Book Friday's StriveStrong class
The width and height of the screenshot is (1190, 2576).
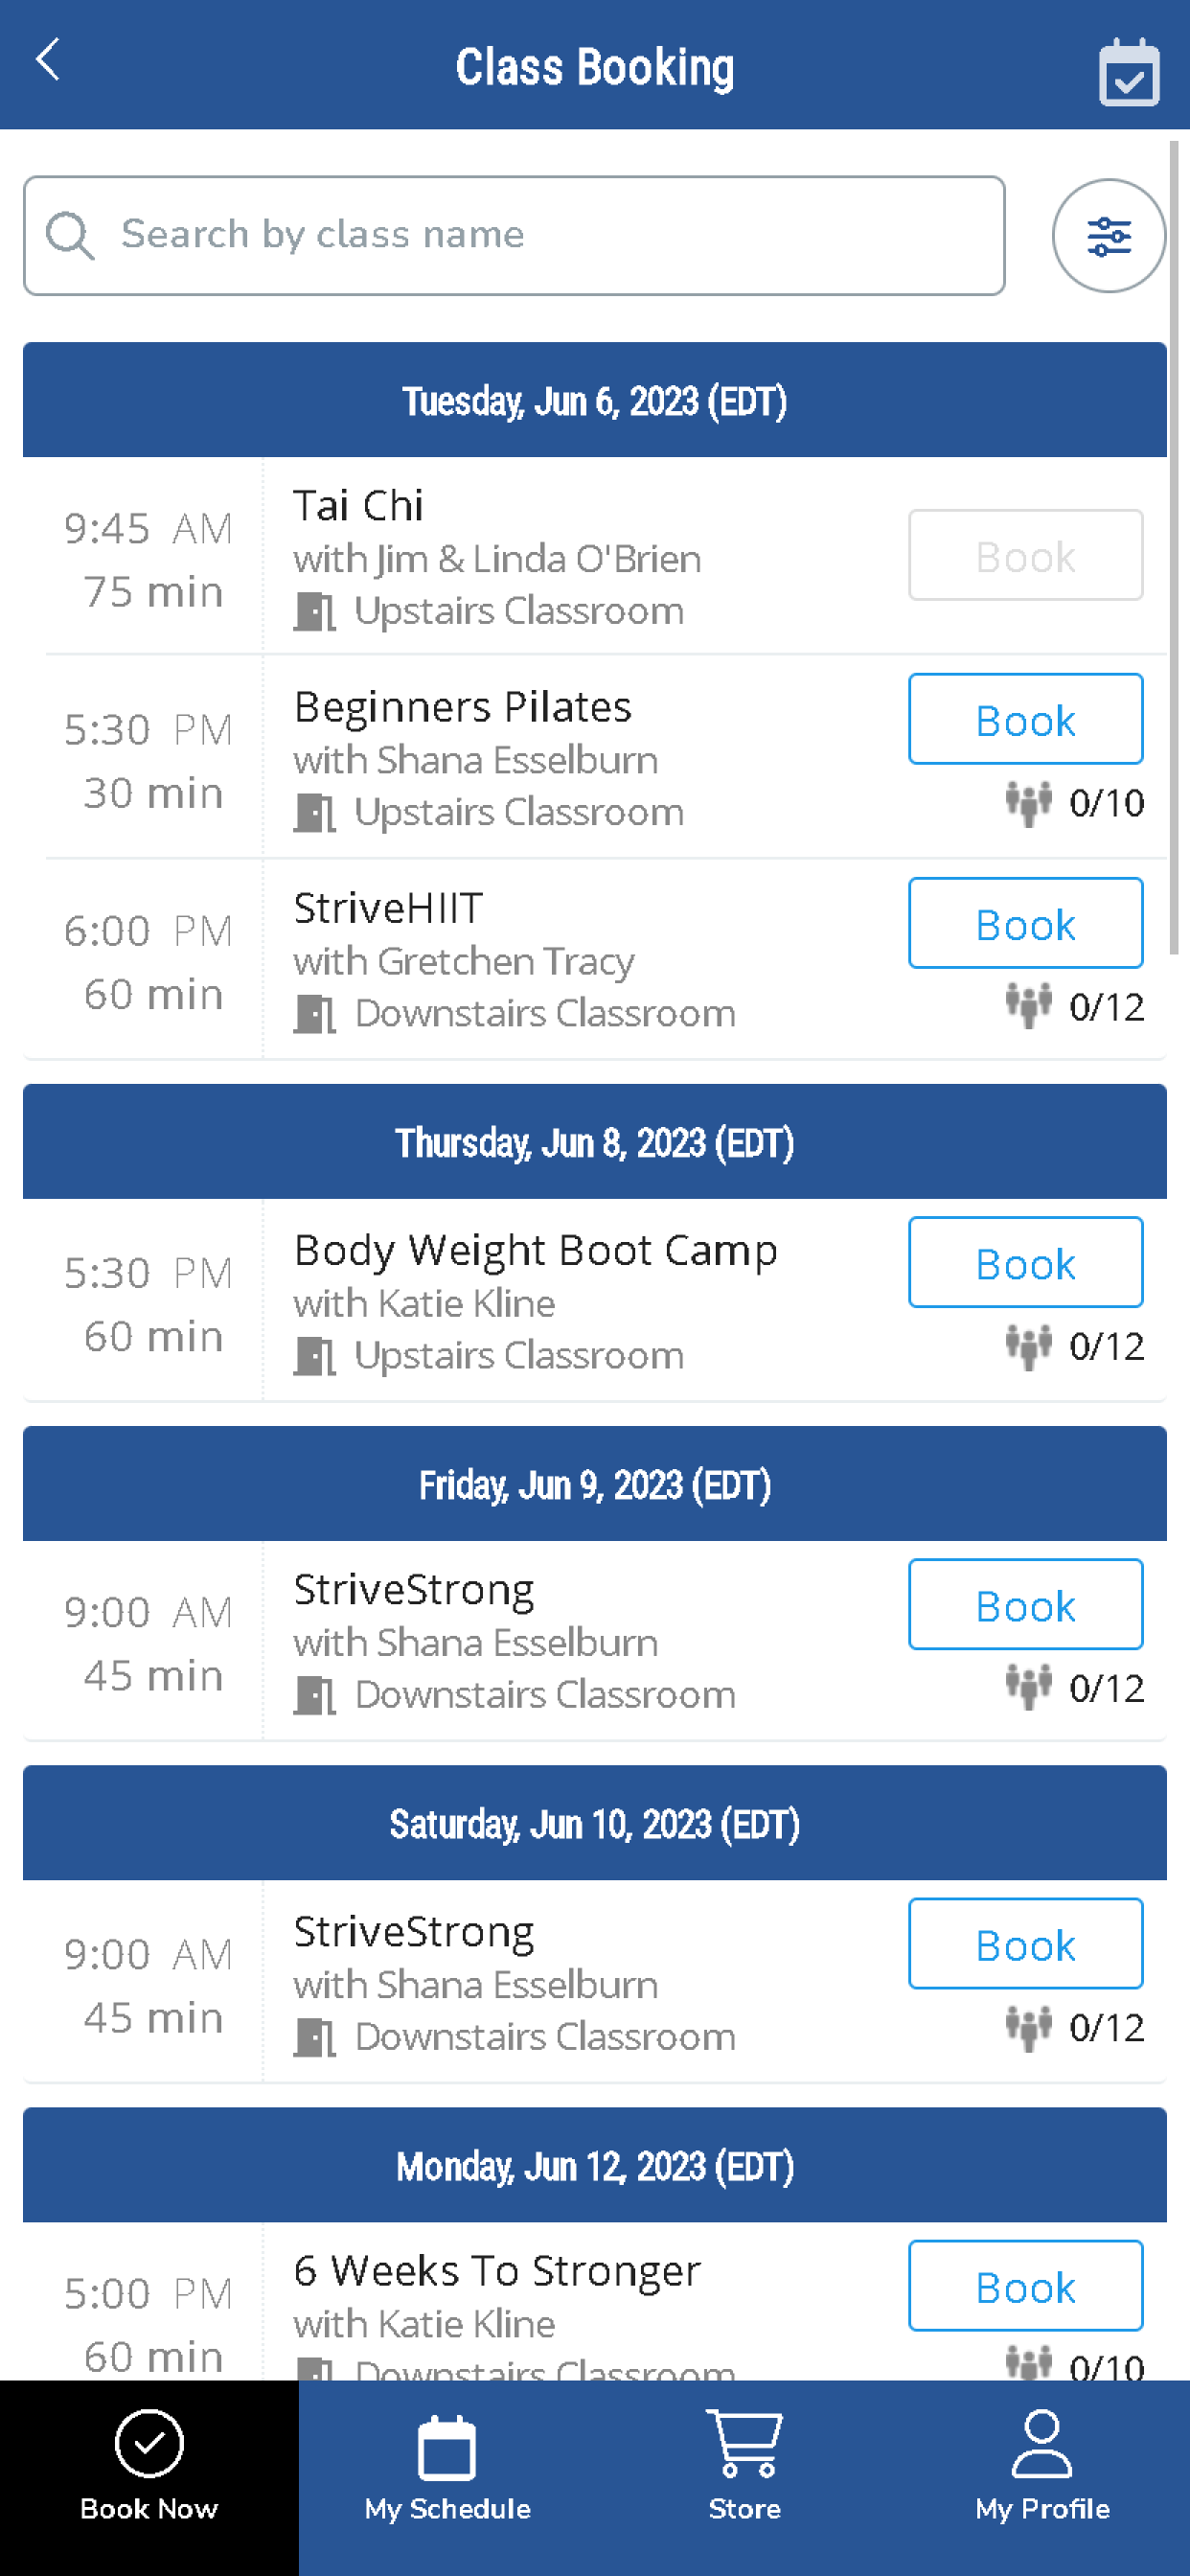(x=1025, y=1604)
